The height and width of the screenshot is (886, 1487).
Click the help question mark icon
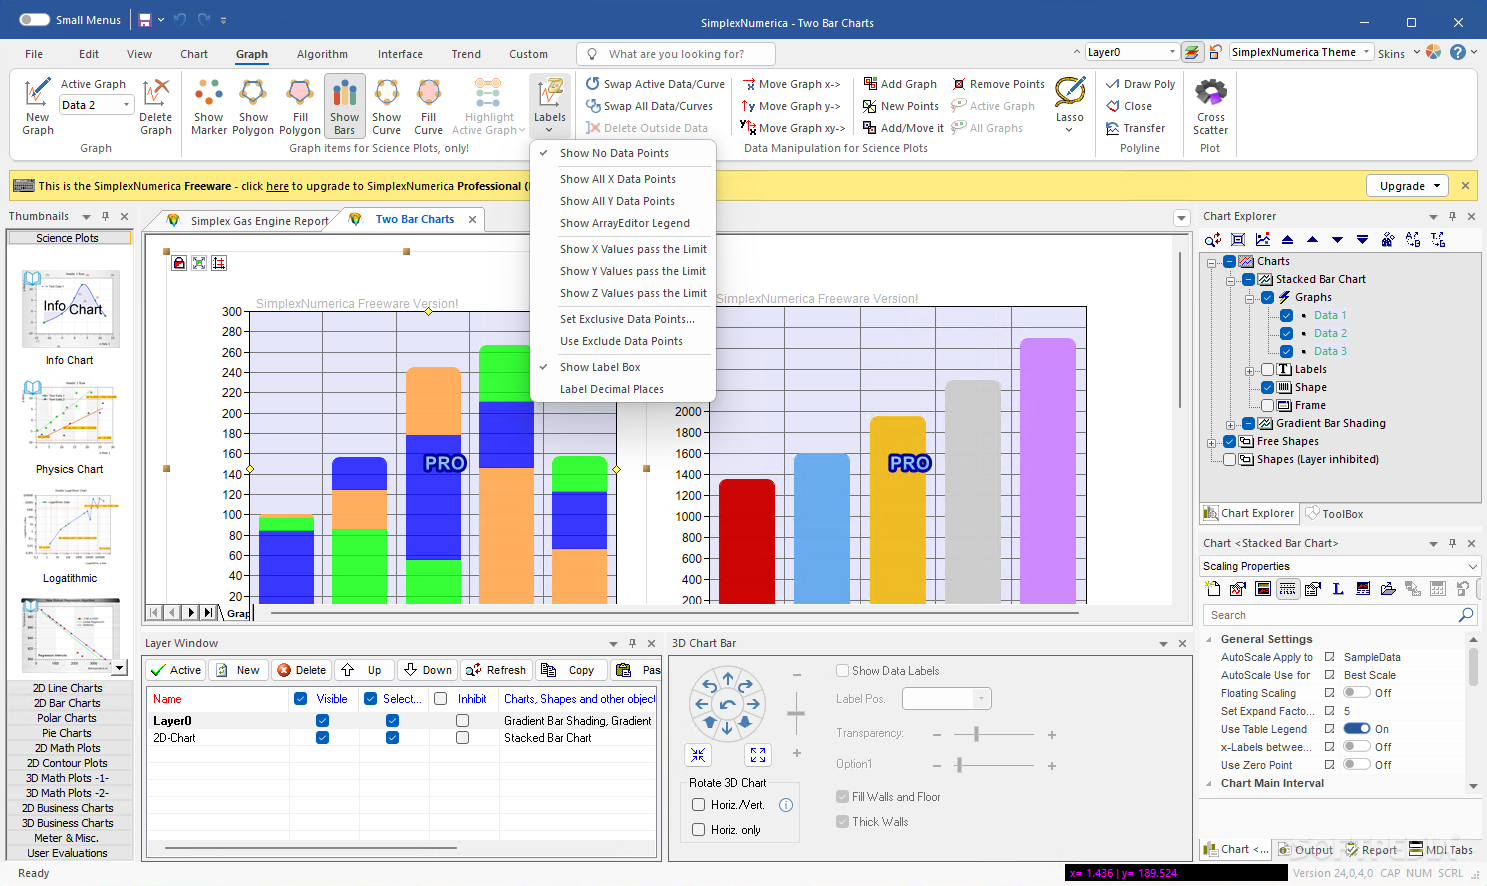[x=1458, y=52]
